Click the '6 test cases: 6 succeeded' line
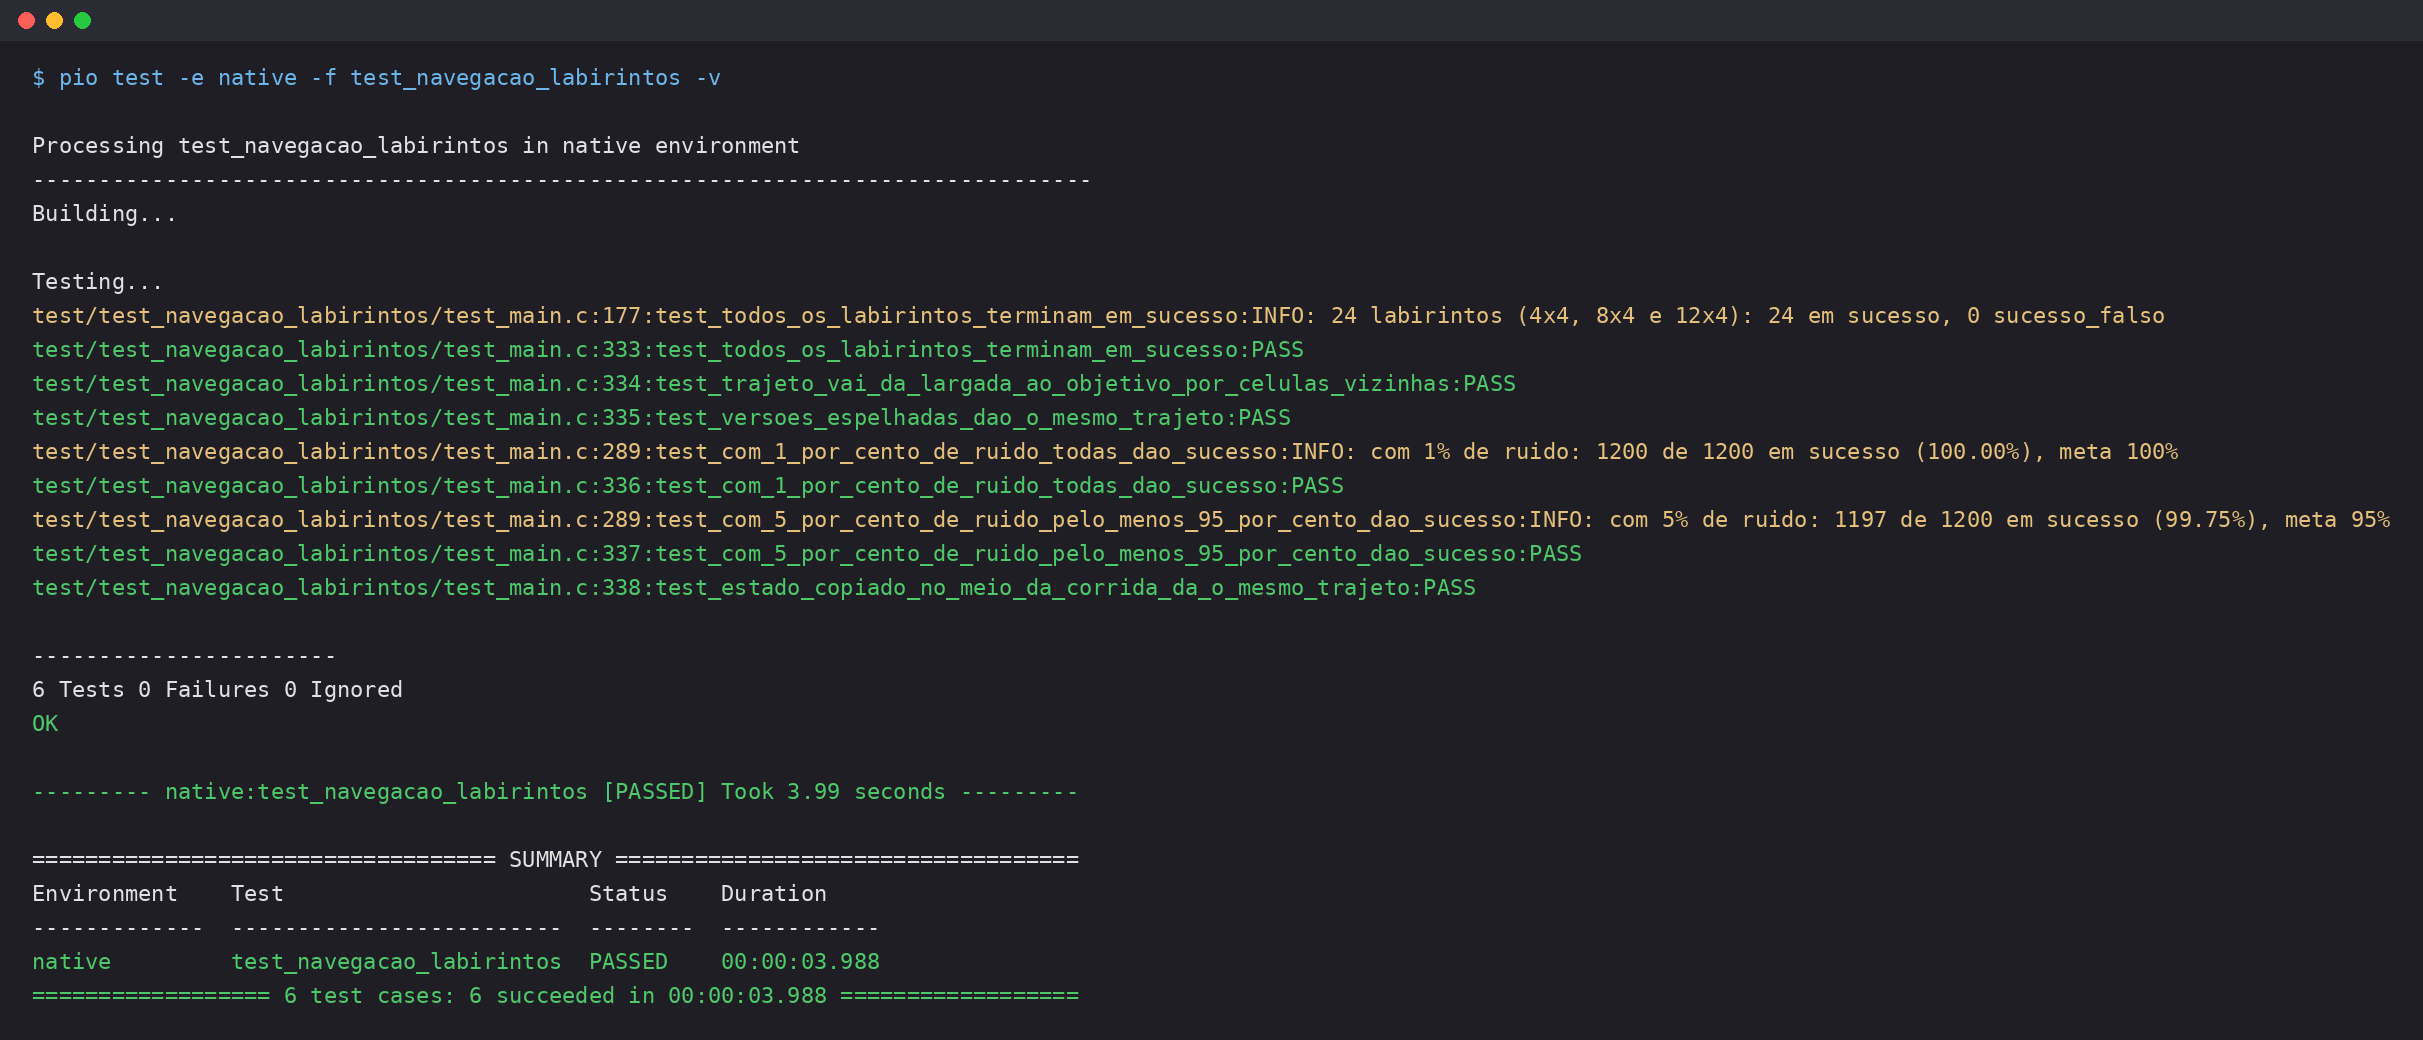Image resolution: width=2423 pixels, height=1040 pixels. point(555,996)
